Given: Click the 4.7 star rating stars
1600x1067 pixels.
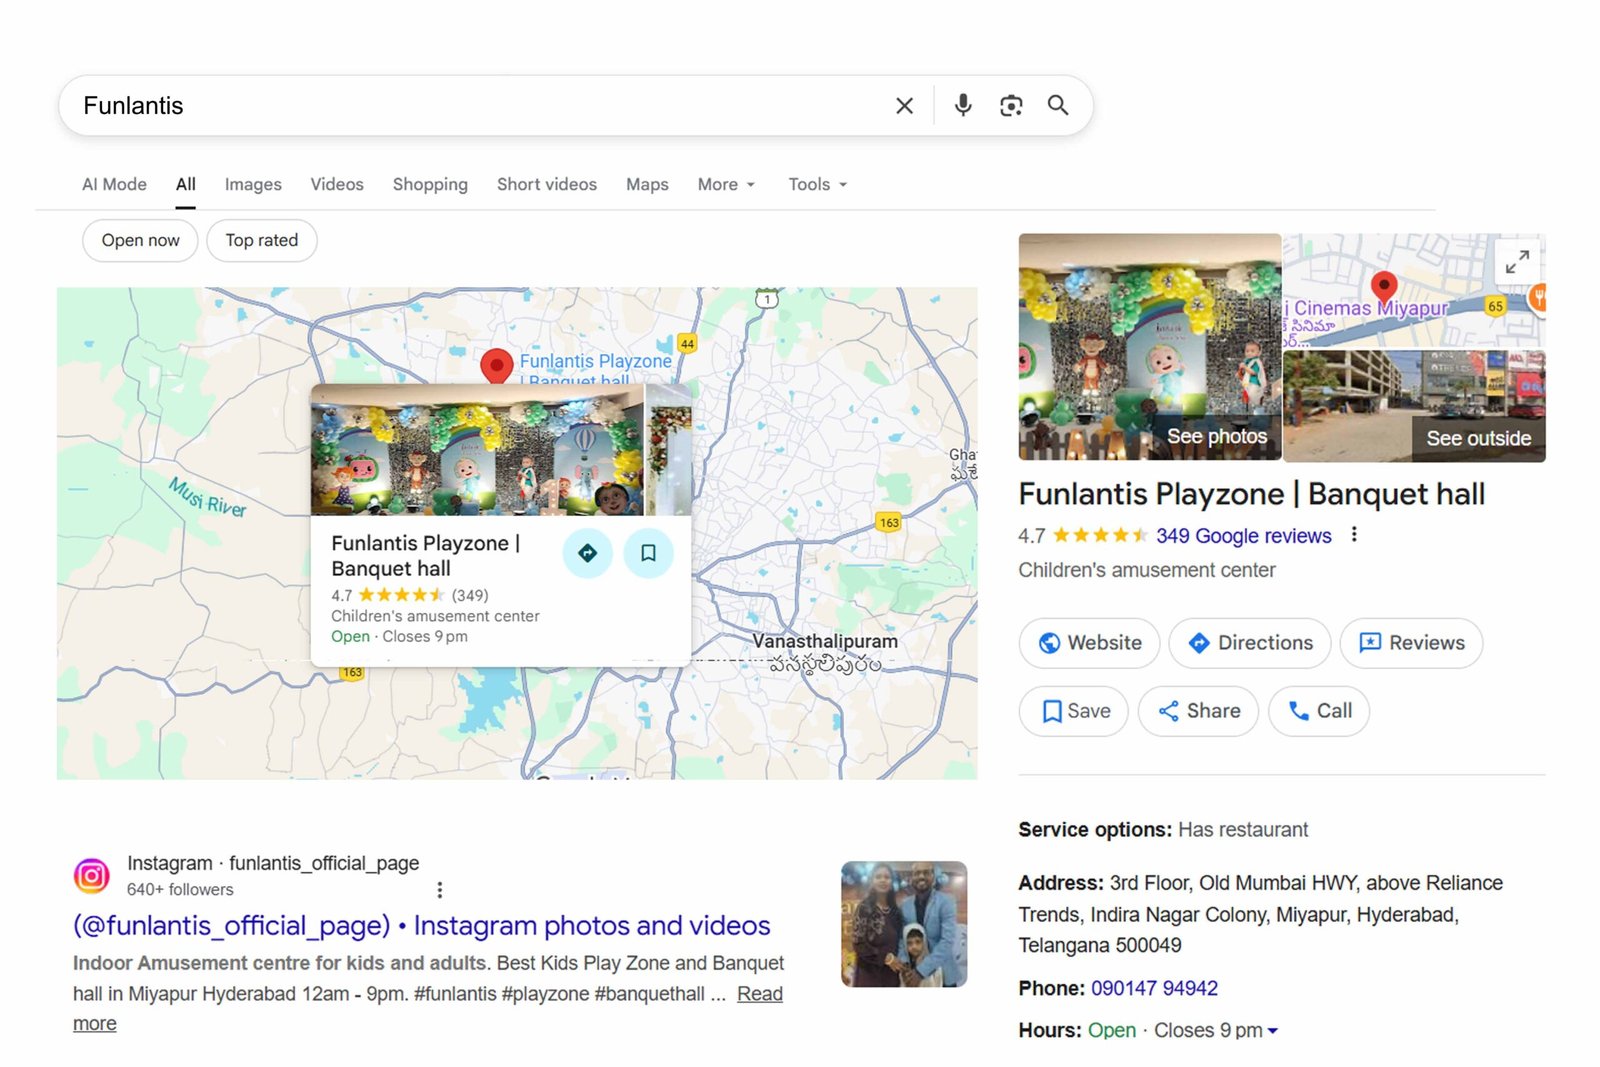Looking at the screenshot, I should click(x=1101, y=536).
